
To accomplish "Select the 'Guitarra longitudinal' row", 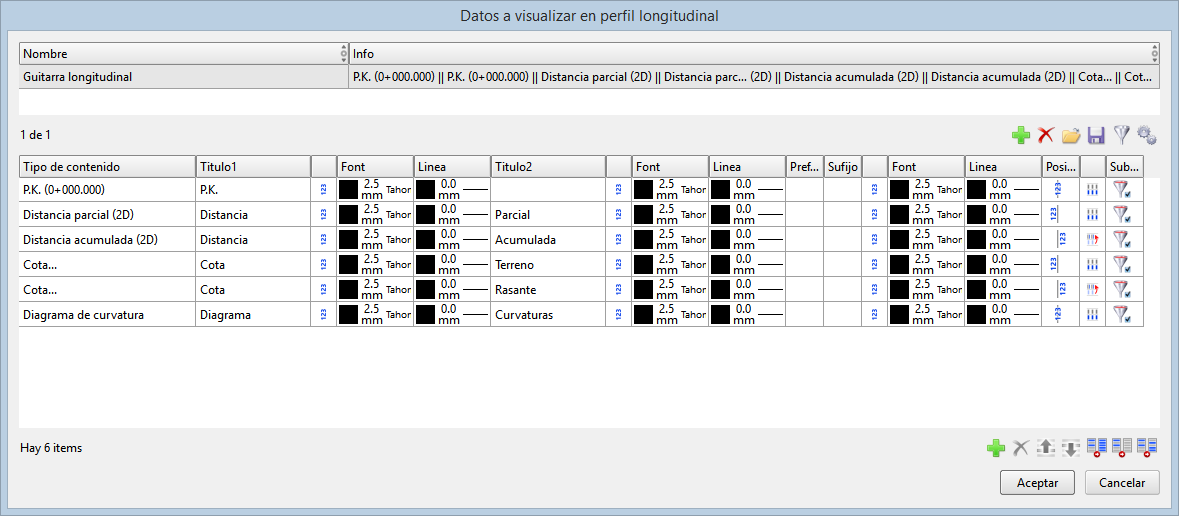I will 590,77.
